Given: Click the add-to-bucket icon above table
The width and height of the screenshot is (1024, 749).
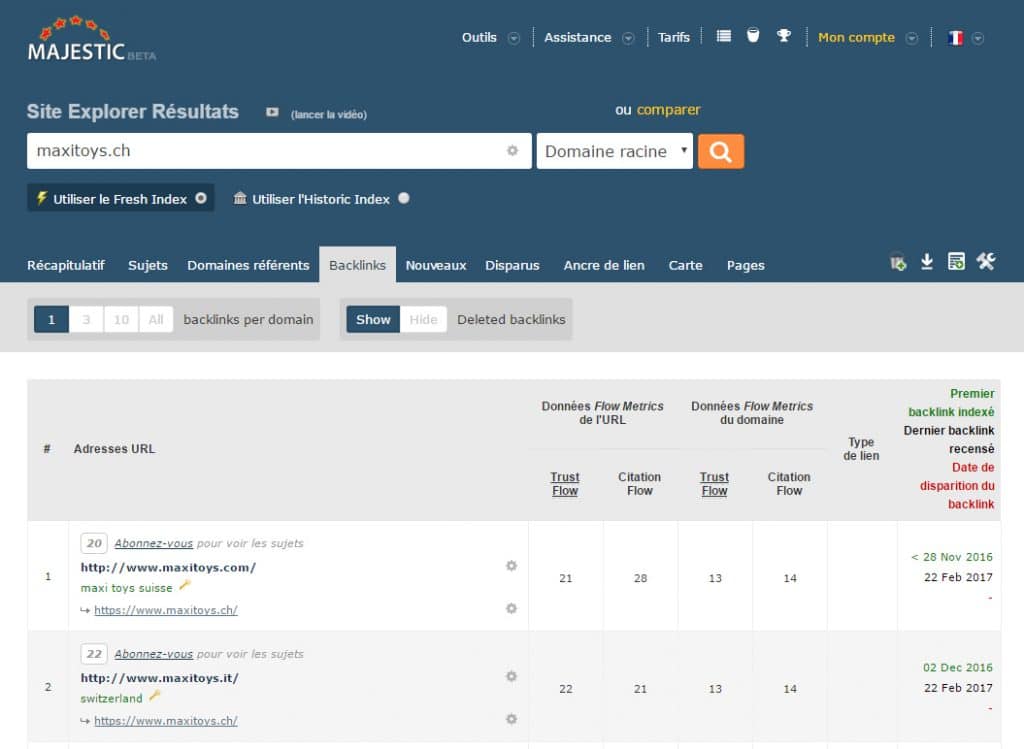Looking at the screenshot, I should pos(898,263).
